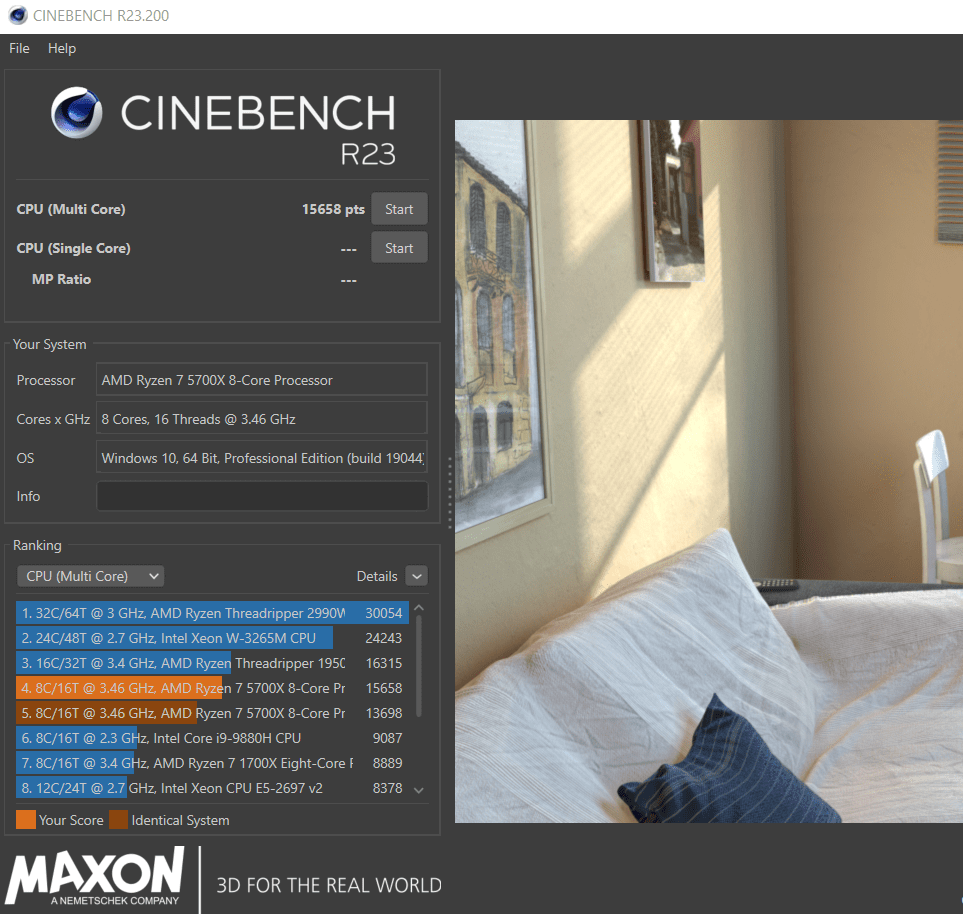Click the Your System group heading
The image size is (963, 914).
click(x=50, y=345)
